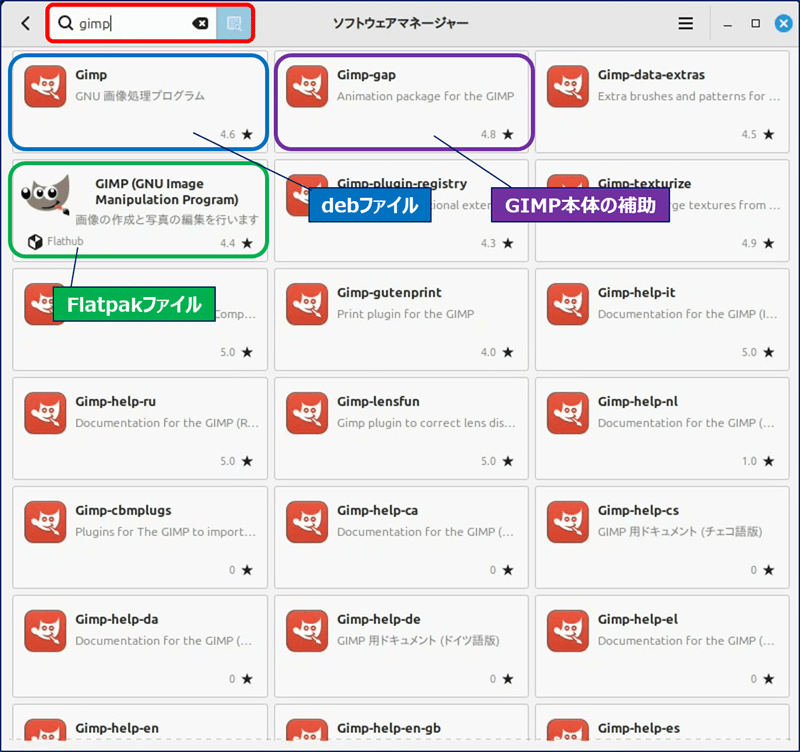Screen dimensions: 800x752
Task: Click the Gimp-help-ca package icon
Action: pyautogui.click(x=307, y=522)
